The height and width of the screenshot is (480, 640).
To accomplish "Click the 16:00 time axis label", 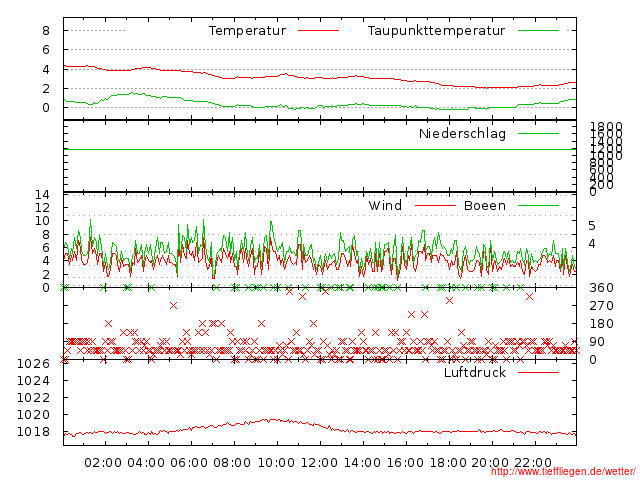I will point(405,463).
